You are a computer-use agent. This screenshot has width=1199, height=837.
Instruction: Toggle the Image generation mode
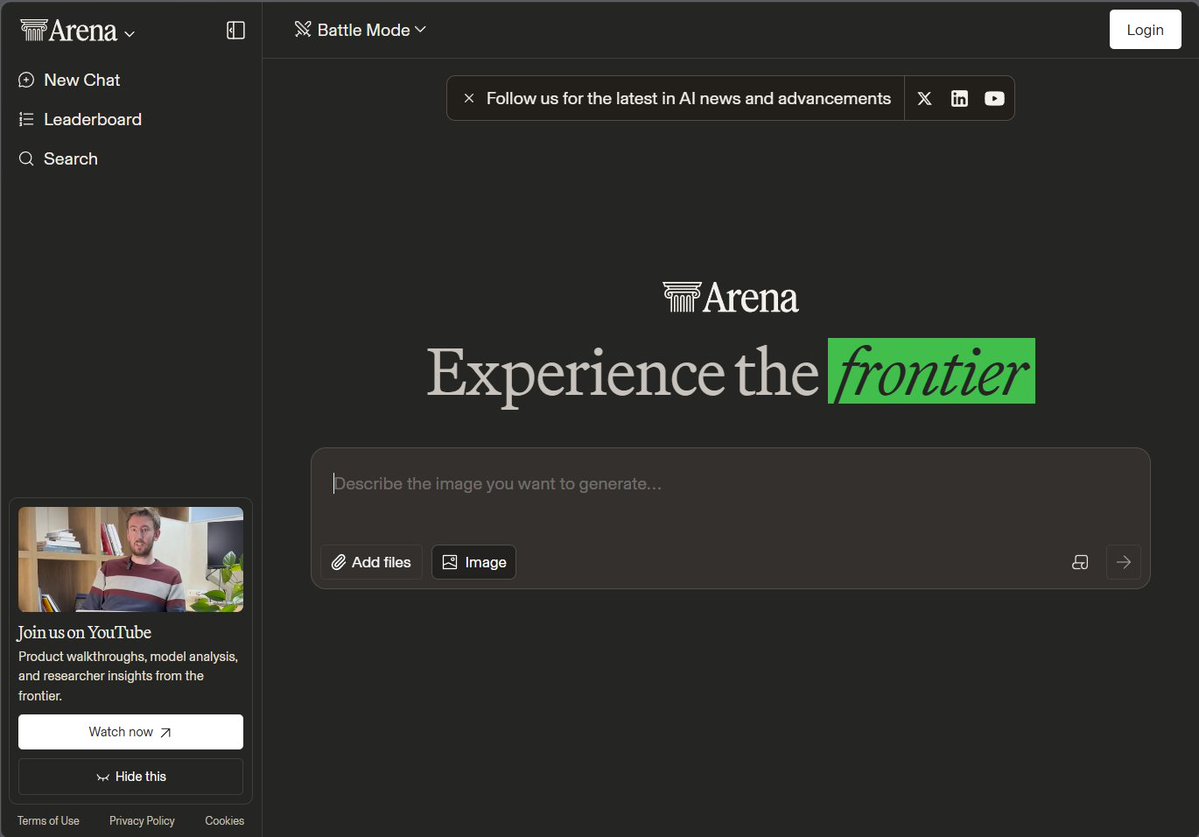point(474,562)
